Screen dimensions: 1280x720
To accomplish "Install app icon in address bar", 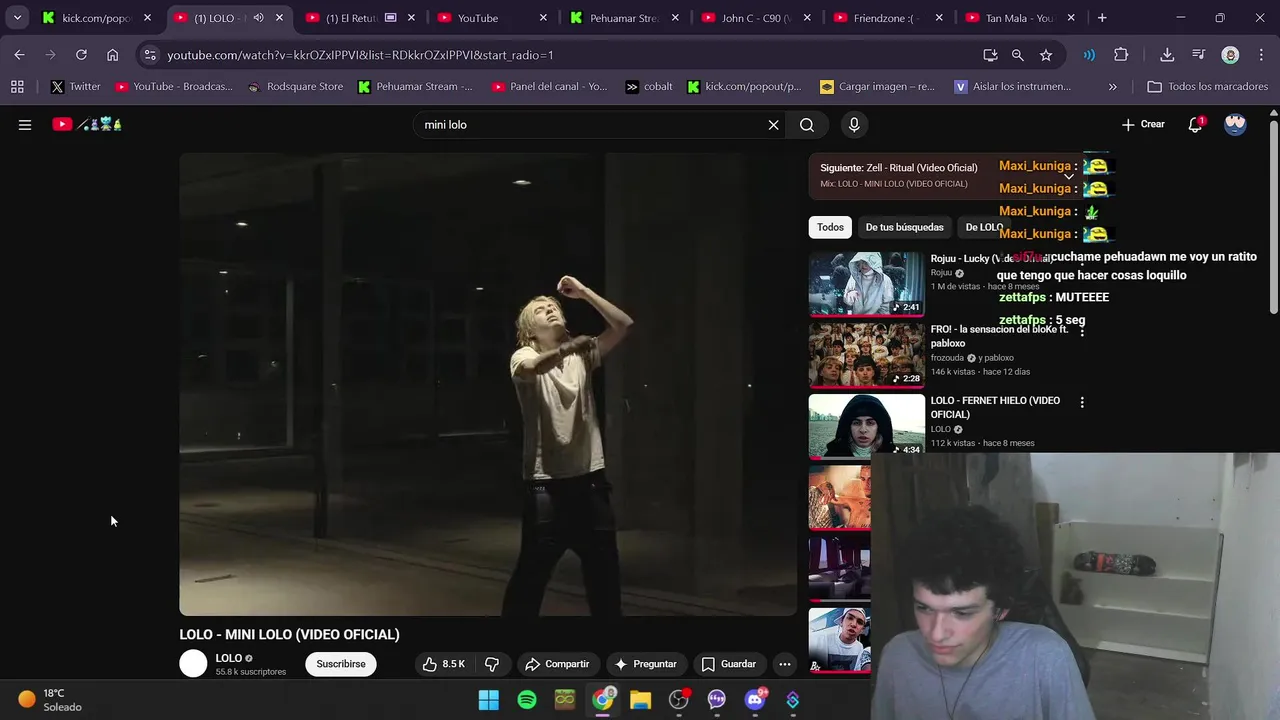I will [x=990, y=55].
